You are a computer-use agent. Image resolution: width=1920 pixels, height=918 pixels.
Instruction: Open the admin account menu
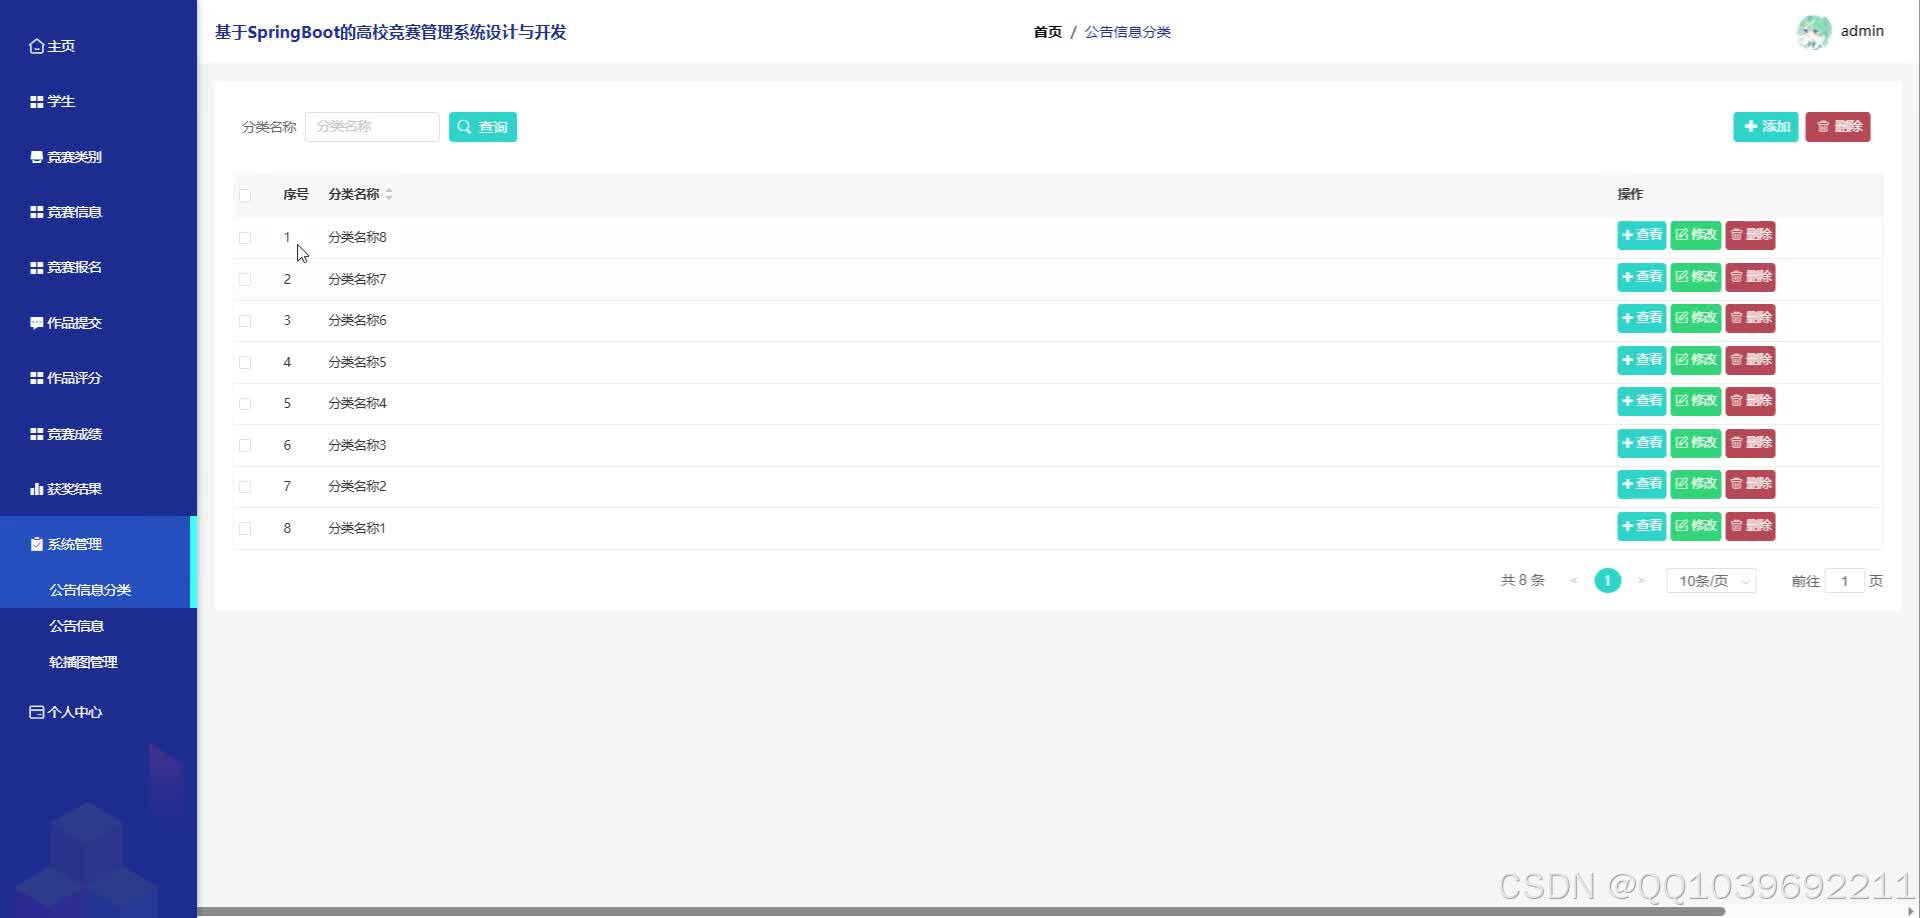point(1862,31)
